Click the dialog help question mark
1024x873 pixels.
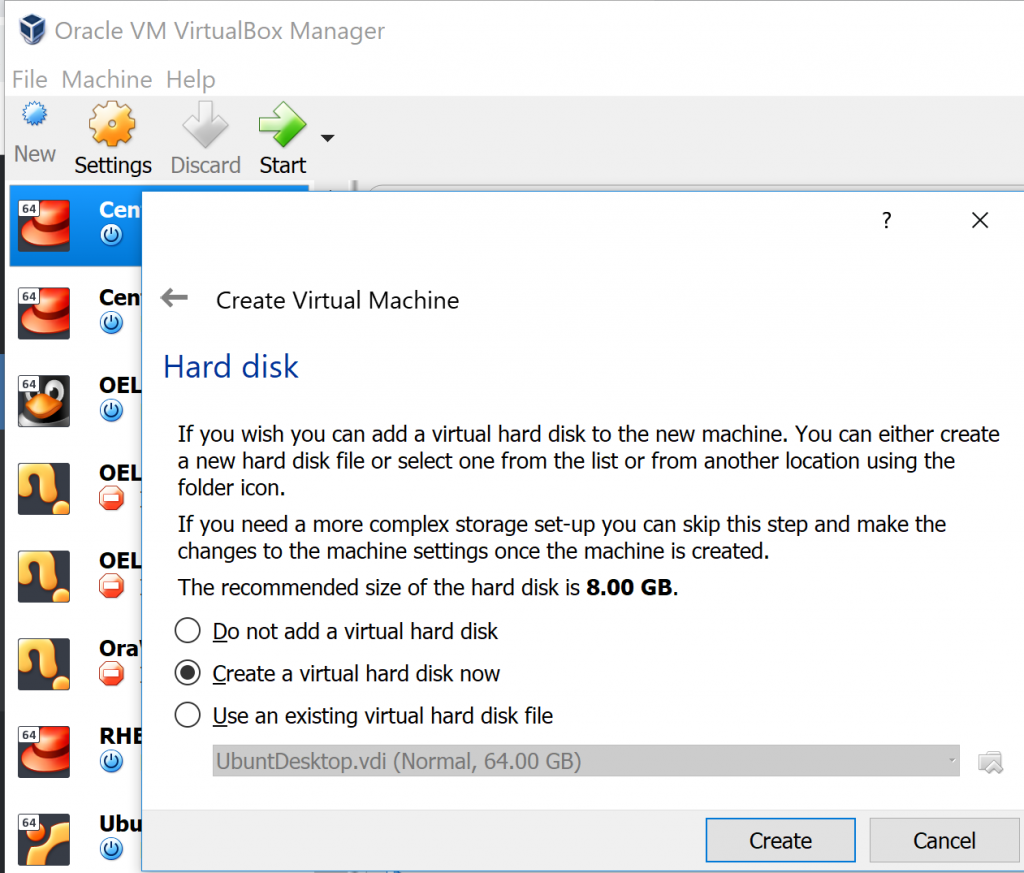point(886,221)
